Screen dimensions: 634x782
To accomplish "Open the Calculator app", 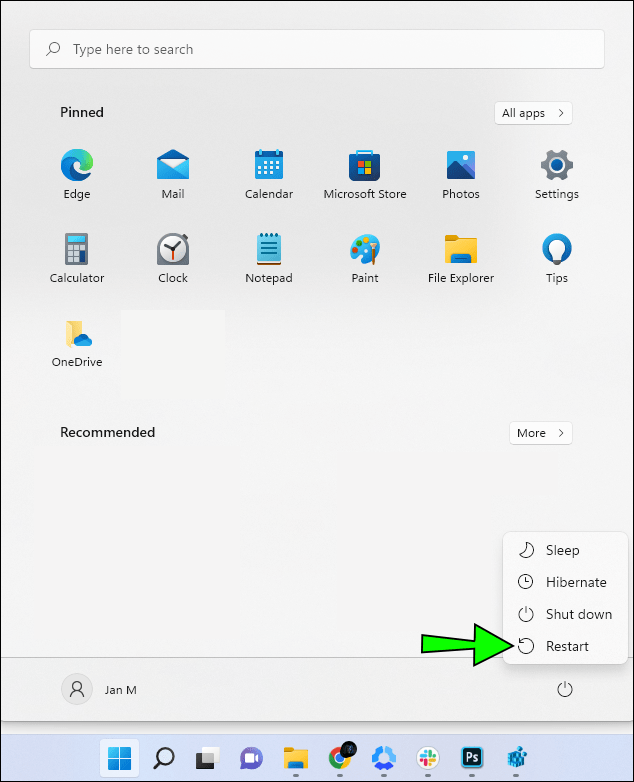I will click(77, 258).
